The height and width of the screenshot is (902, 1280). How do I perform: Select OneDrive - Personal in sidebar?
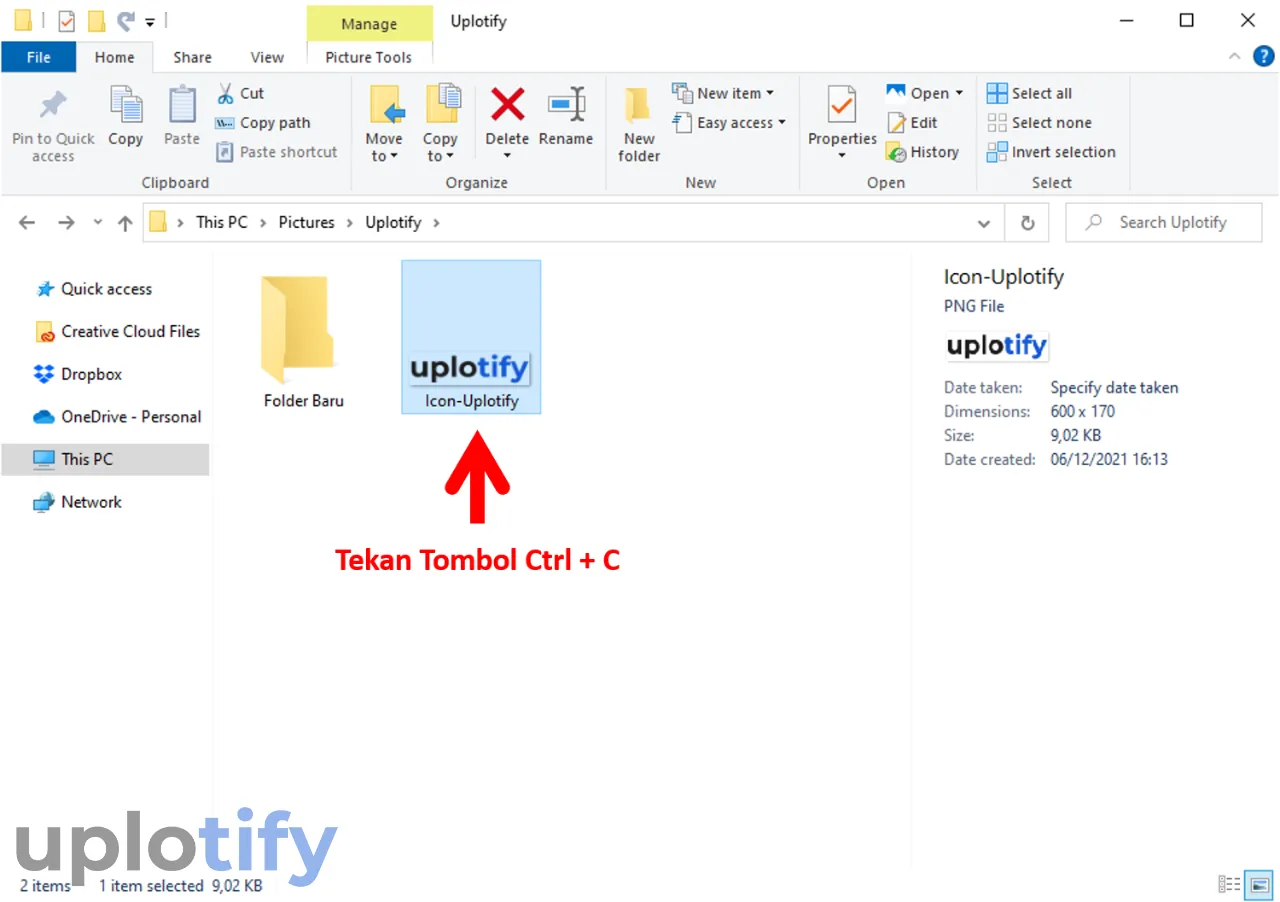(117, 417)
